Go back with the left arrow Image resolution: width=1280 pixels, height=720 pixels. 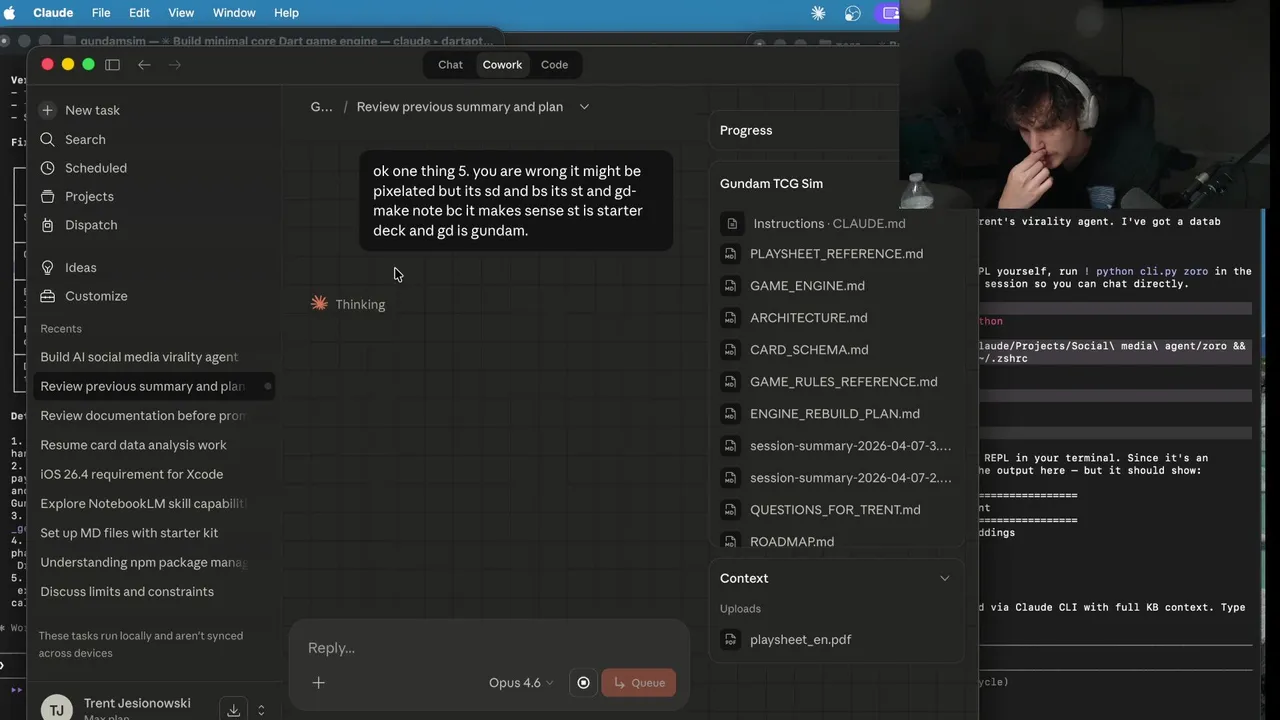(144, 64)
